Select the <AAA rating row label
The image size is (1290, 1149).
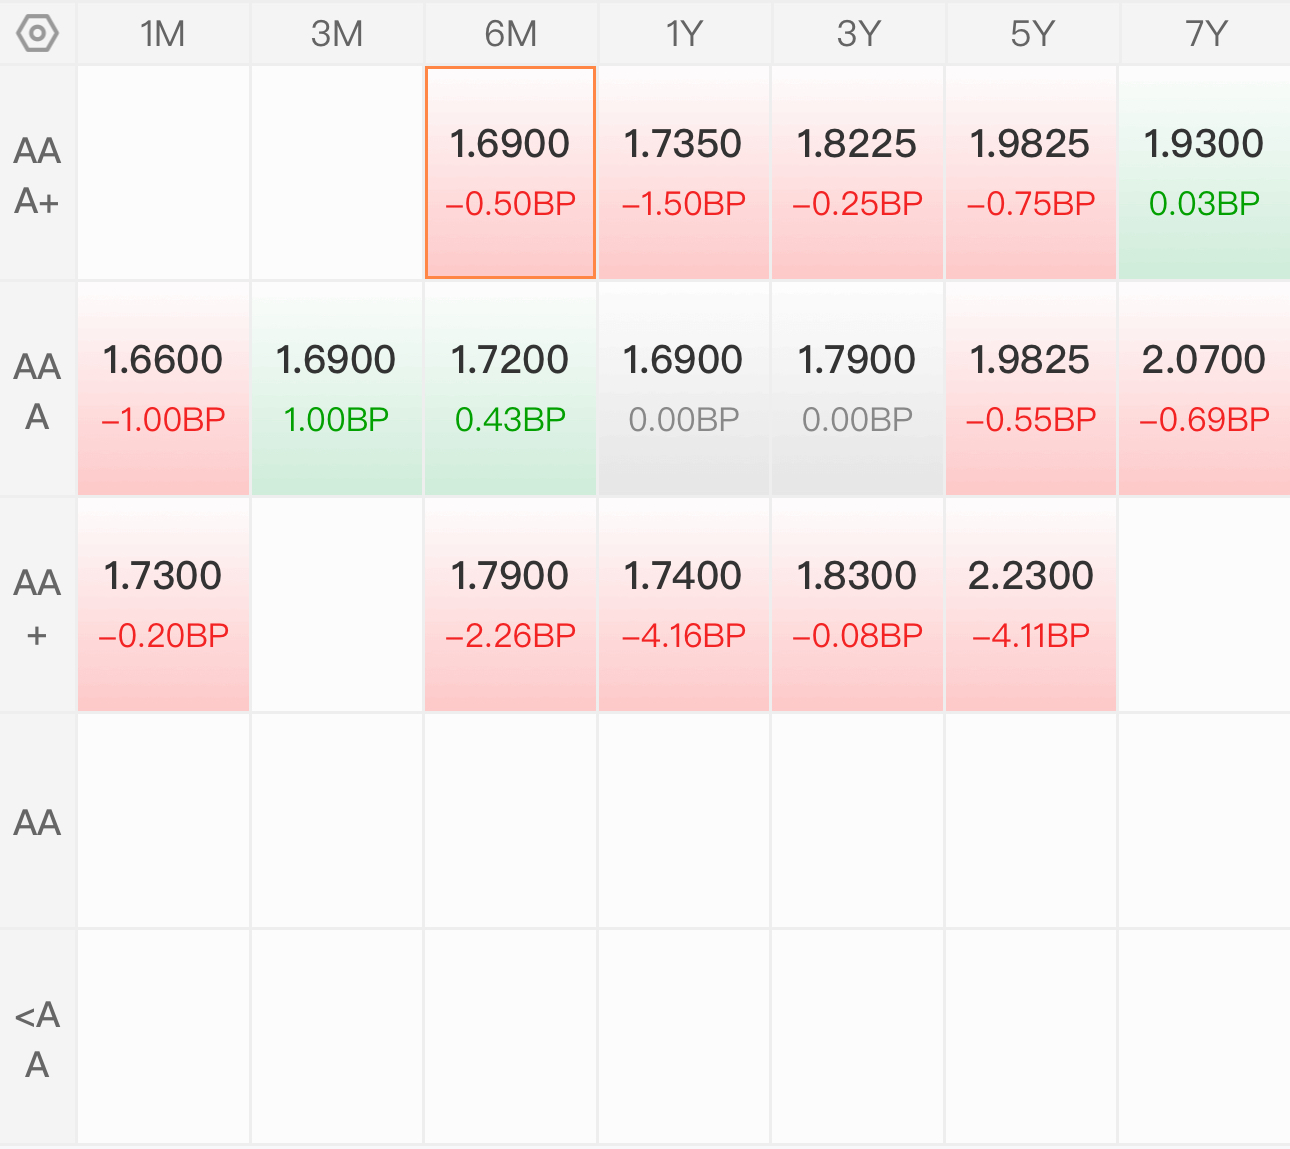(x=37, y=1038)
